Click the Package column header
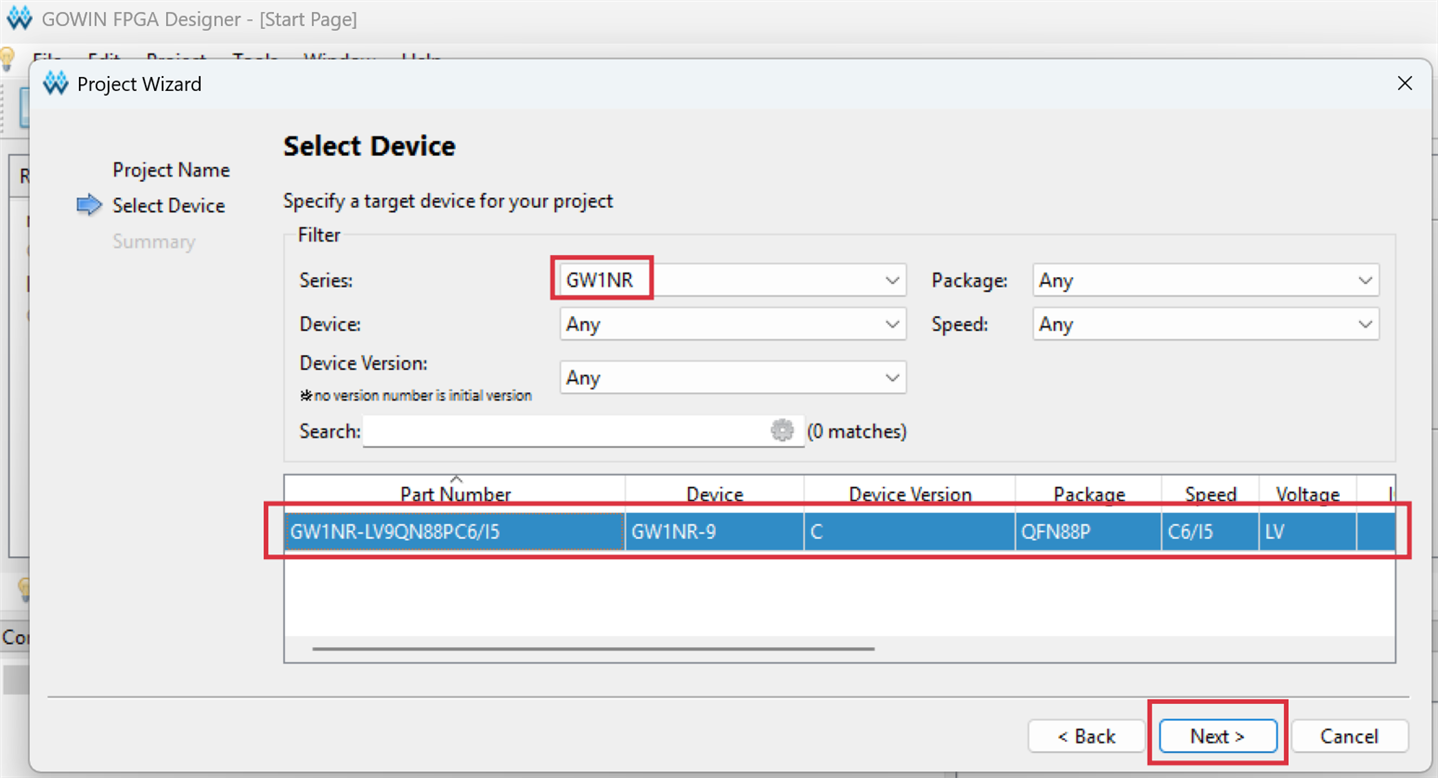 click(x=1089, y=494)
